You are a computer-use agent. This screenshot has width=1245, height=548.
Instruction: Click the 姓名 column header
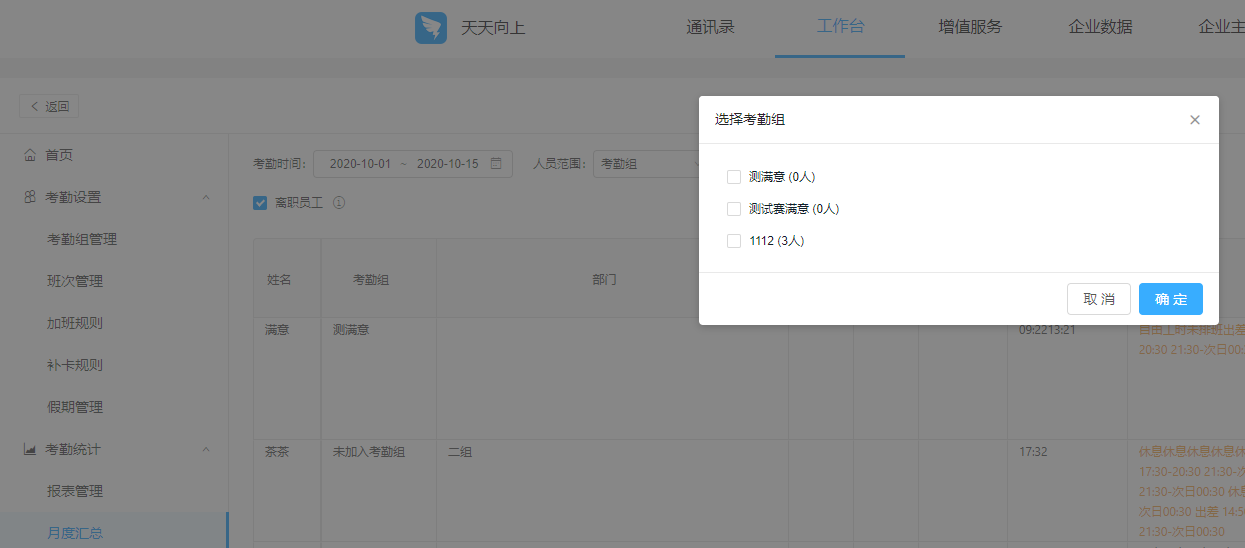[x=279, y=280]
